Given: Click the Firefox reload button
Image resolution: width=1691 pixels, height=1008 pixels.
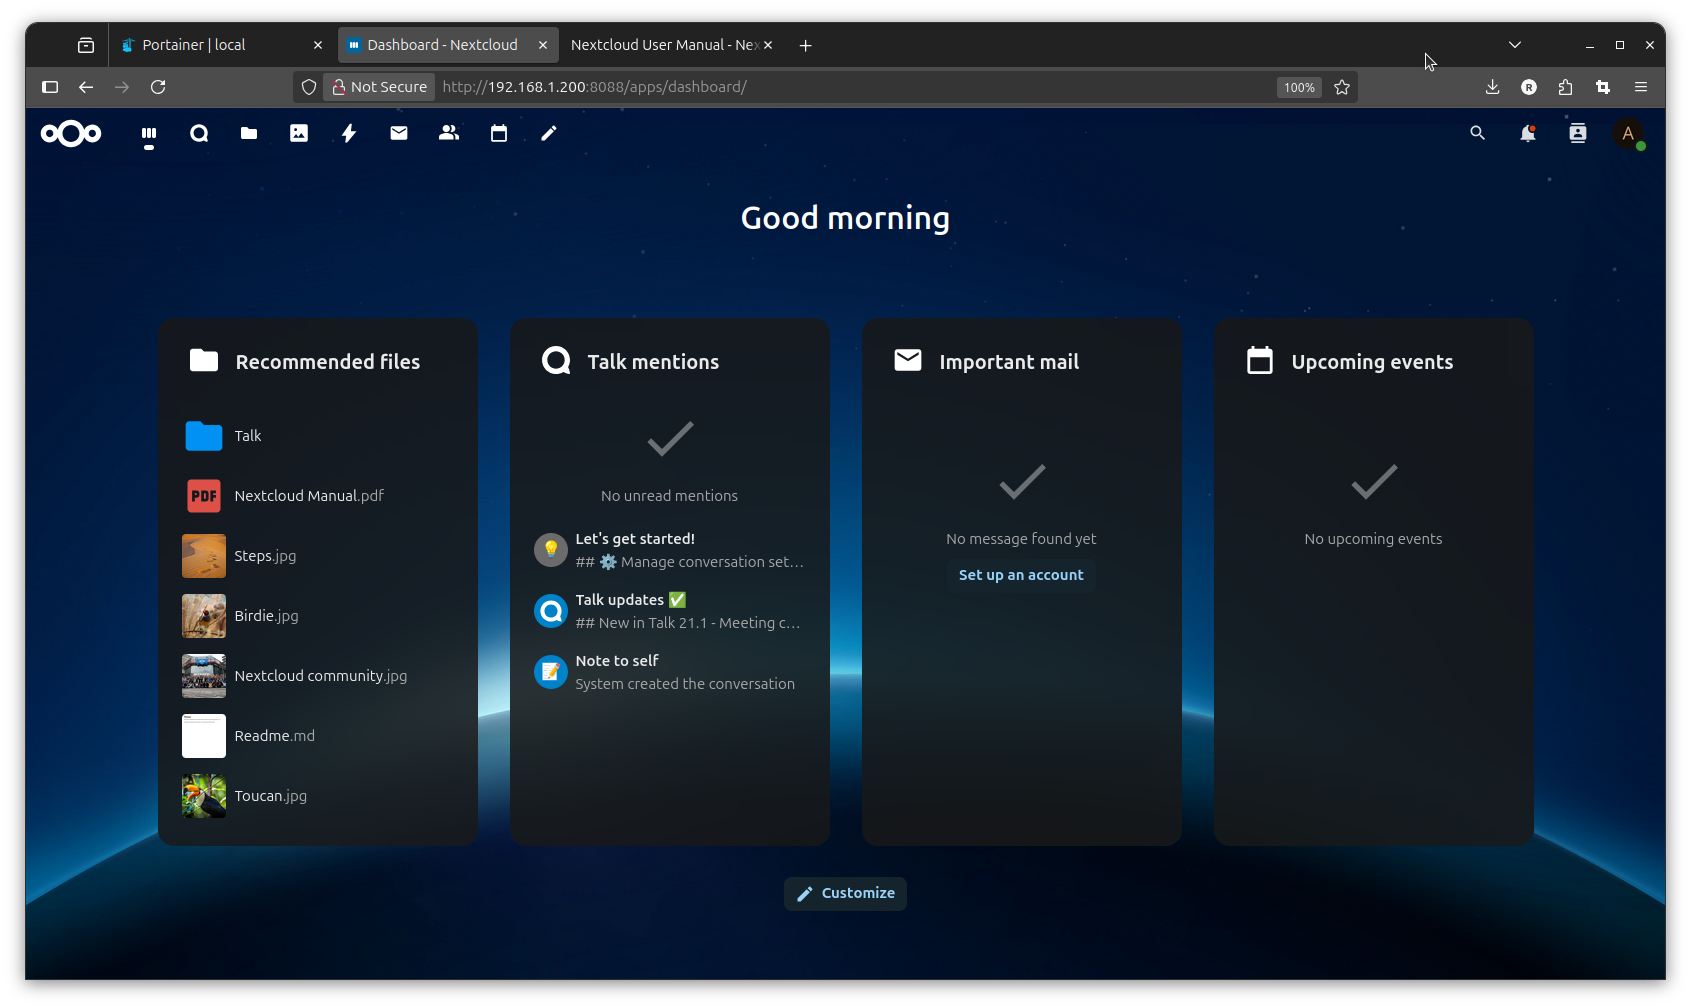Looking at the screenshot, I should click(x=158, y=87).
